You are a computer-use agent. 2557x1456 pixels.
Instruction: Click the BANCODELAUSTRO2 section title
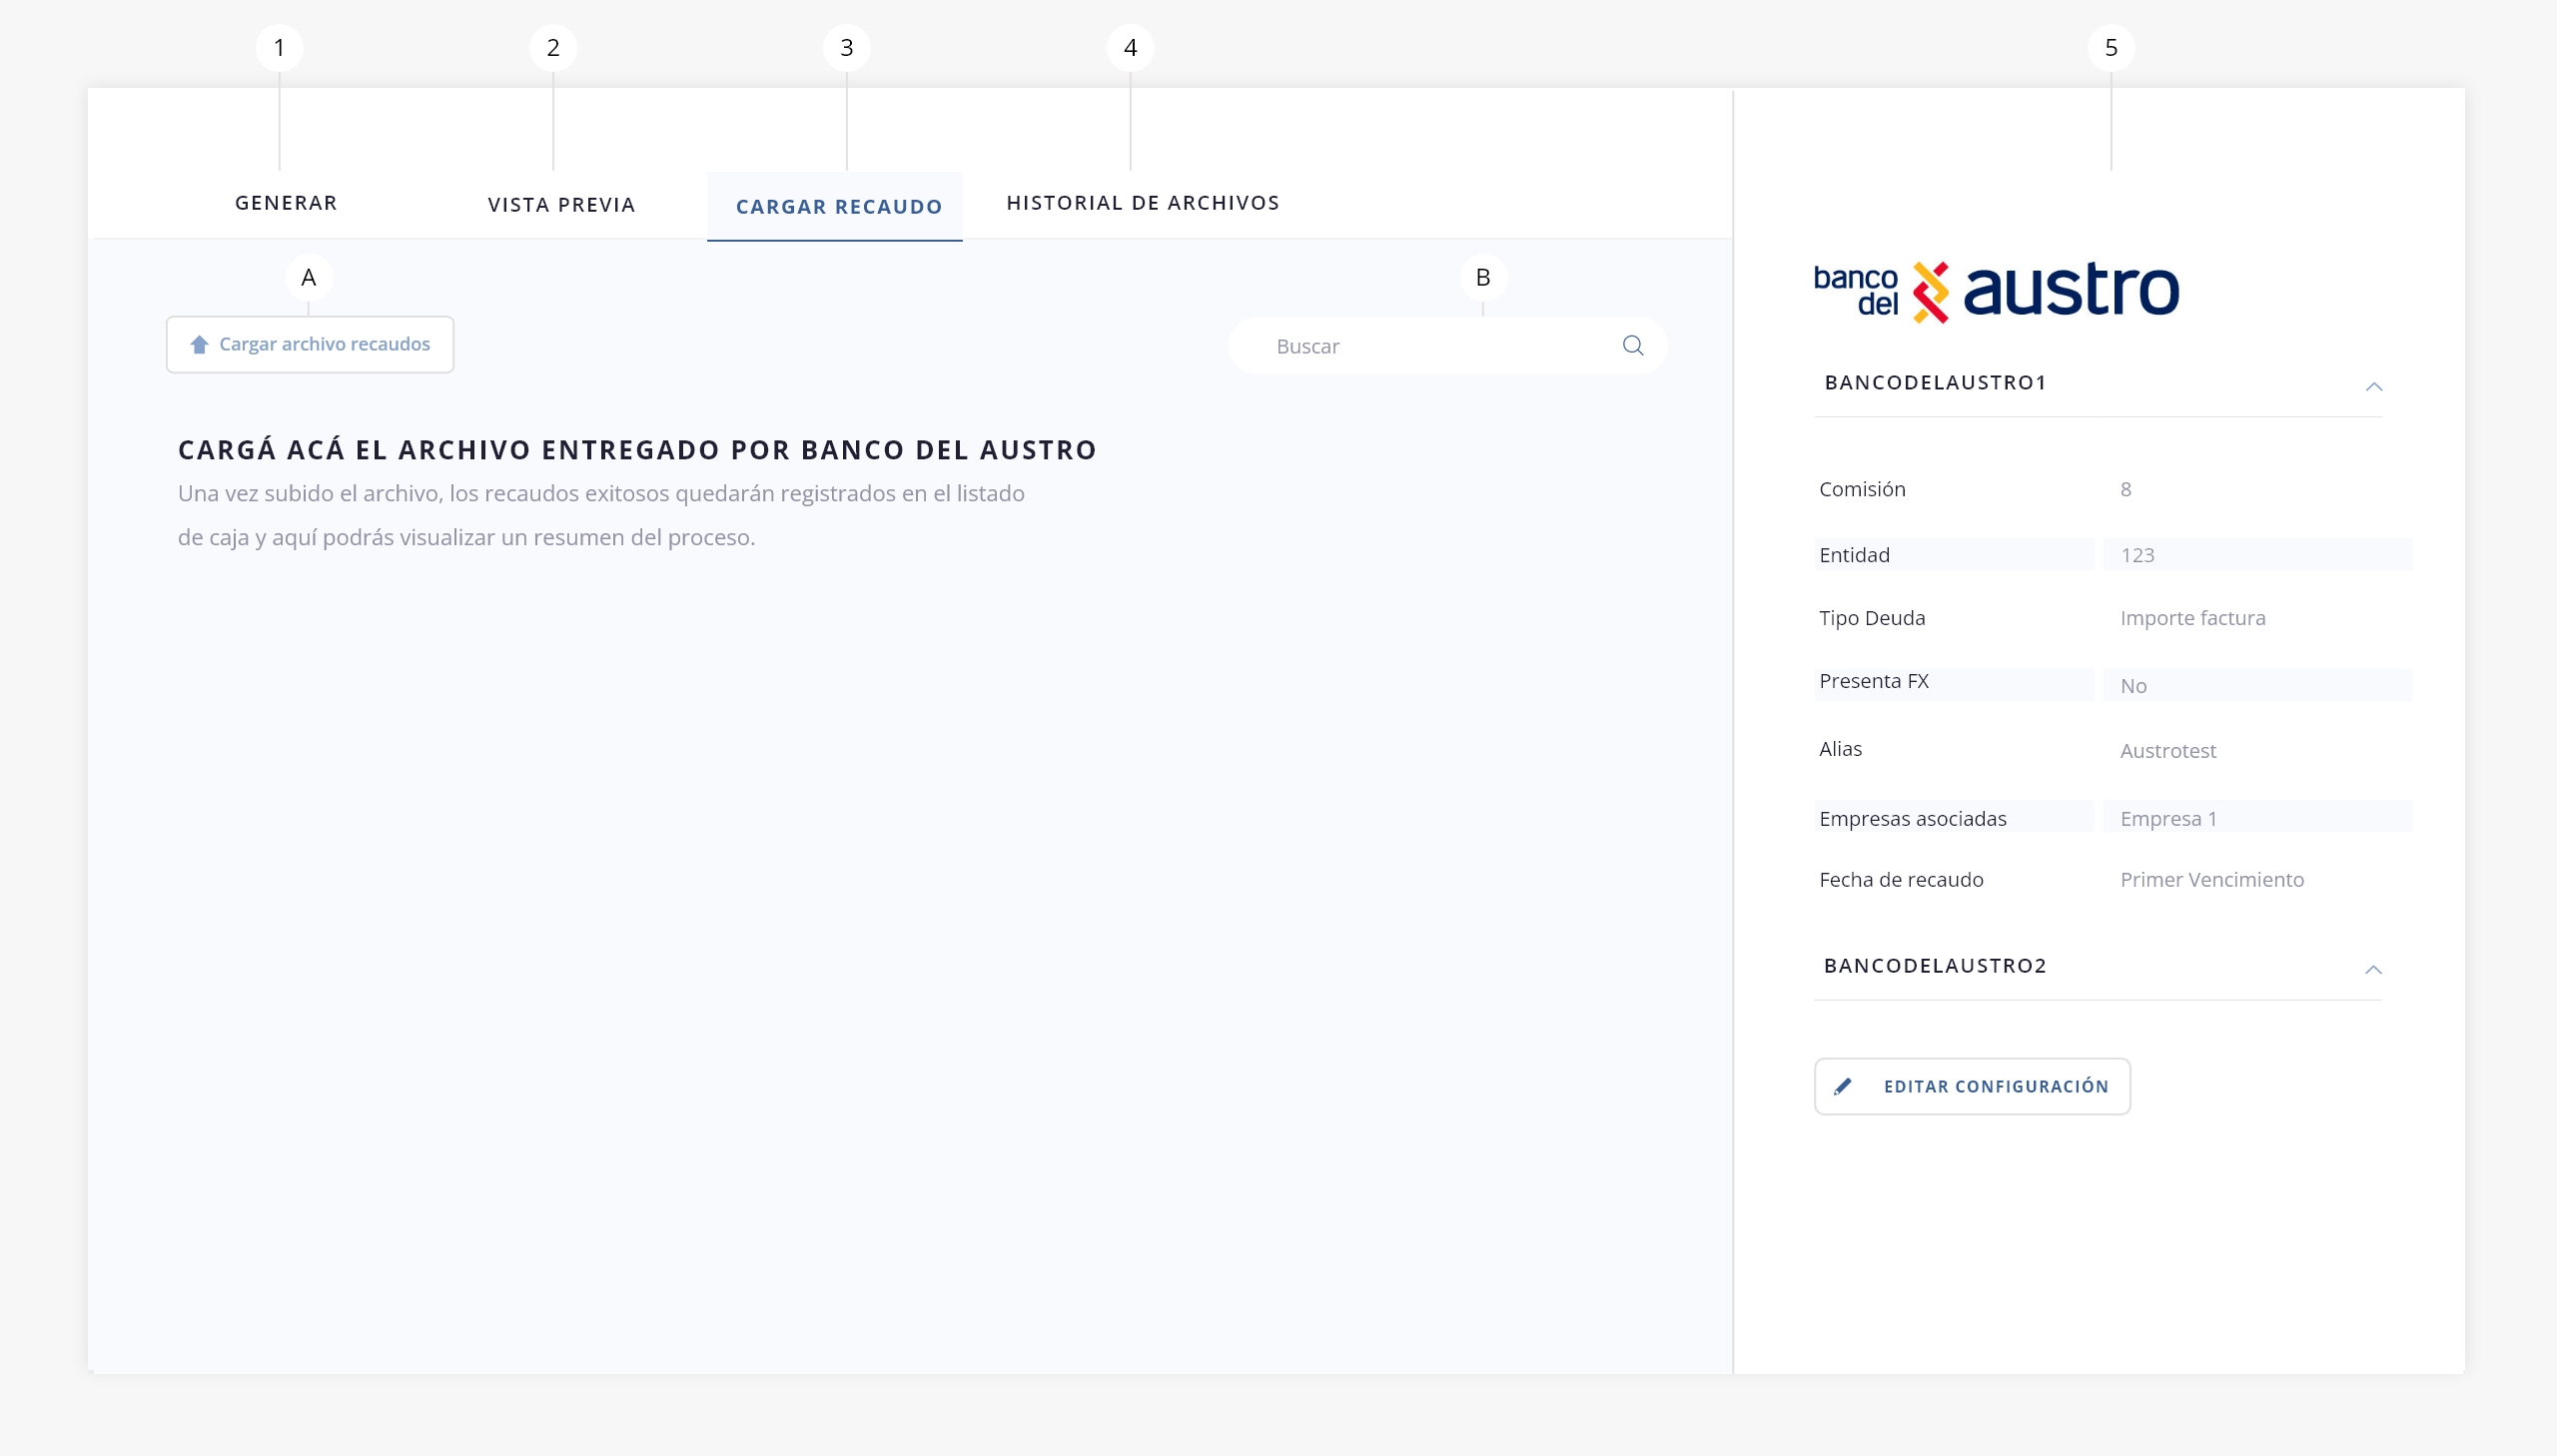1934,965
